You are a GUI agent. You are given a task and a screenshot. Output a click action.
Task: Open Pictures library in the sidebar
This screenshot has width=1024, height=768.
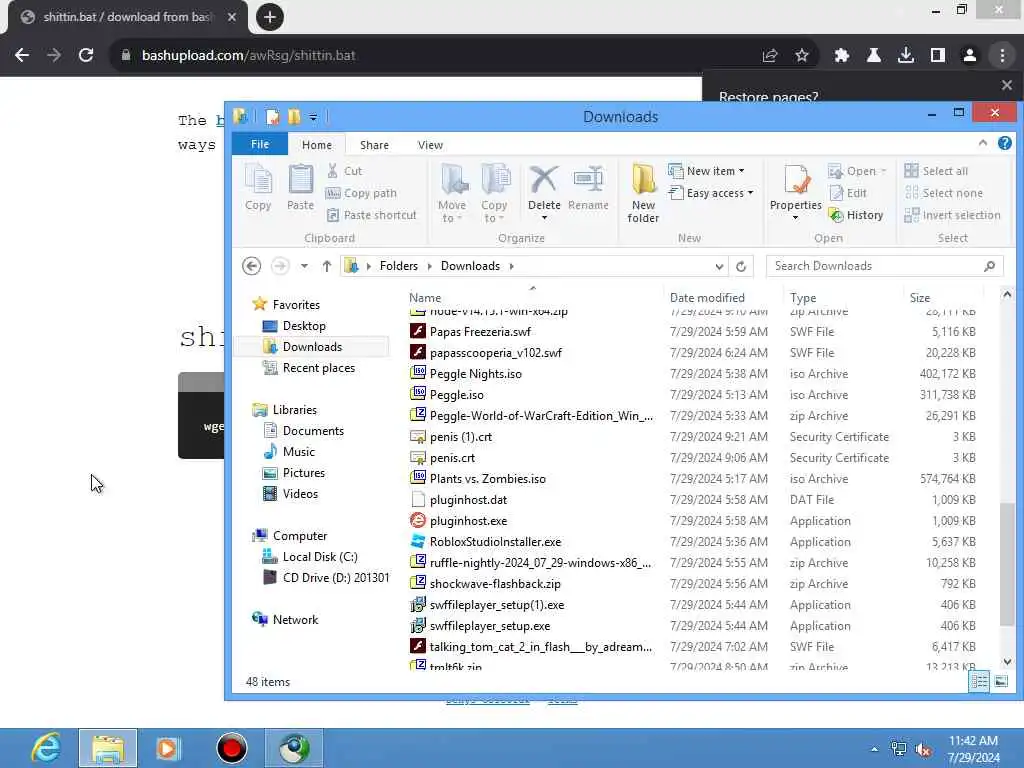click(293, 473)
